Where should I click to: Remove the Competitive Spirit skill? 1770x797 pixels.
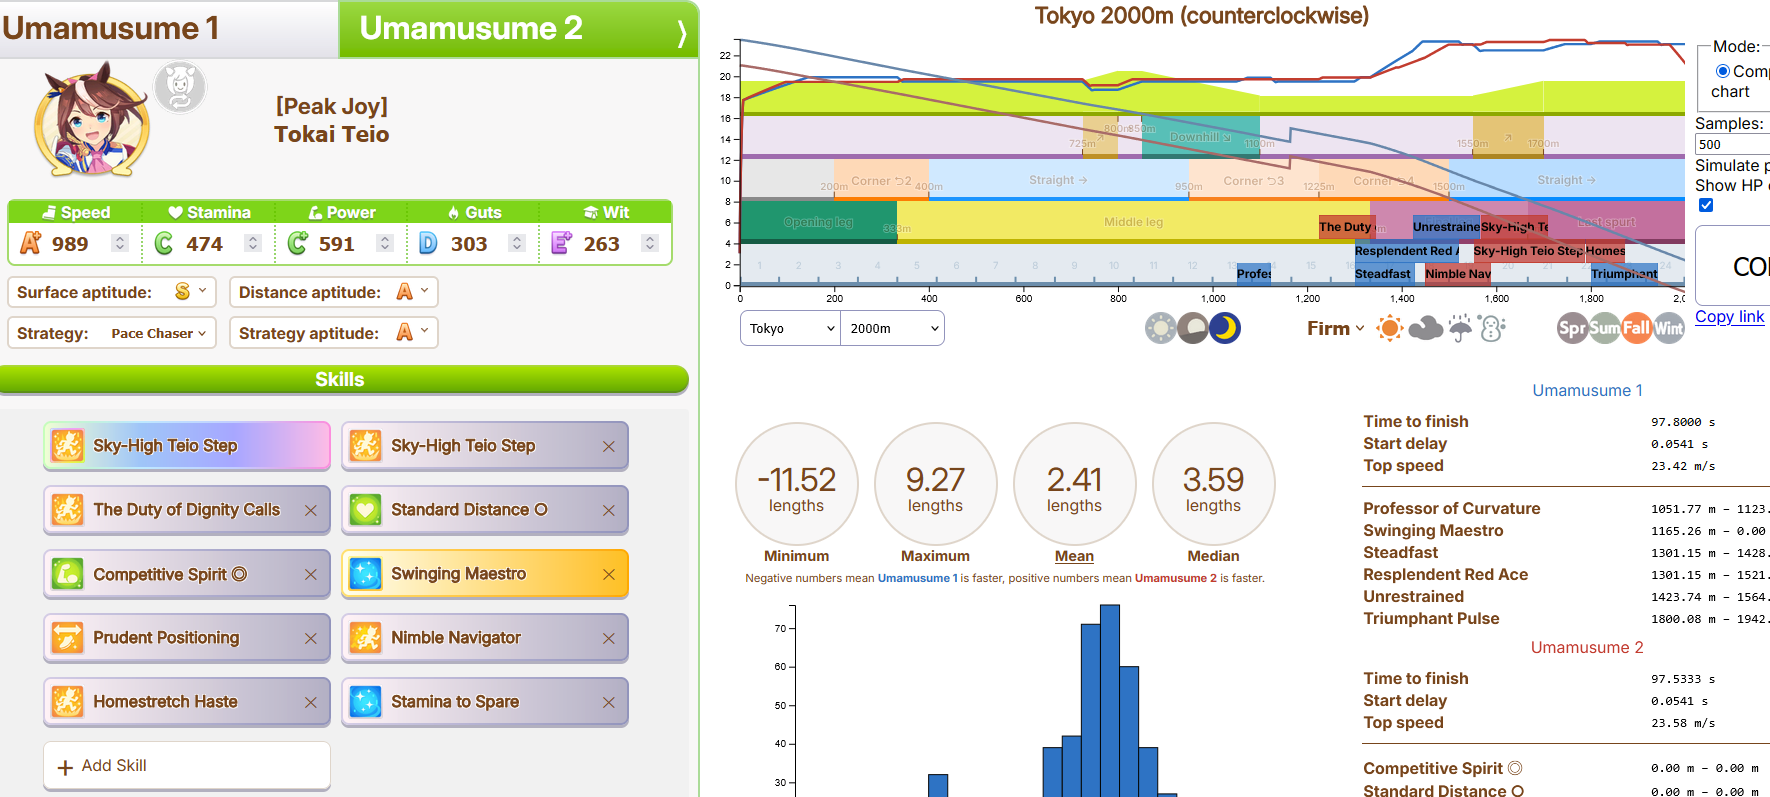pyautogui.click(x=311, y=575)
